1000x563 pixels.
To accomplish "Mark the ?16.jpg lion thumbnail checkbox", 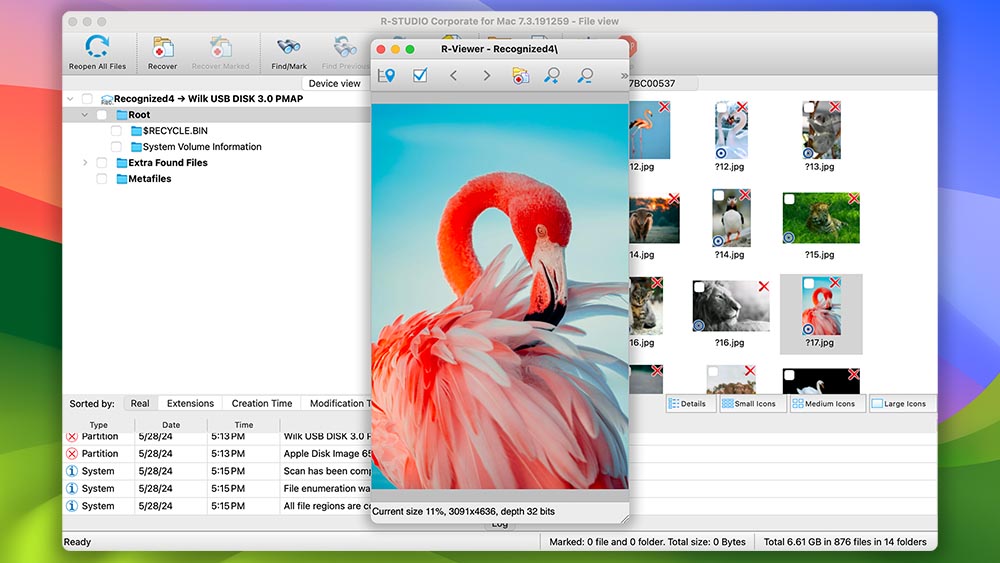I will 699,288.
